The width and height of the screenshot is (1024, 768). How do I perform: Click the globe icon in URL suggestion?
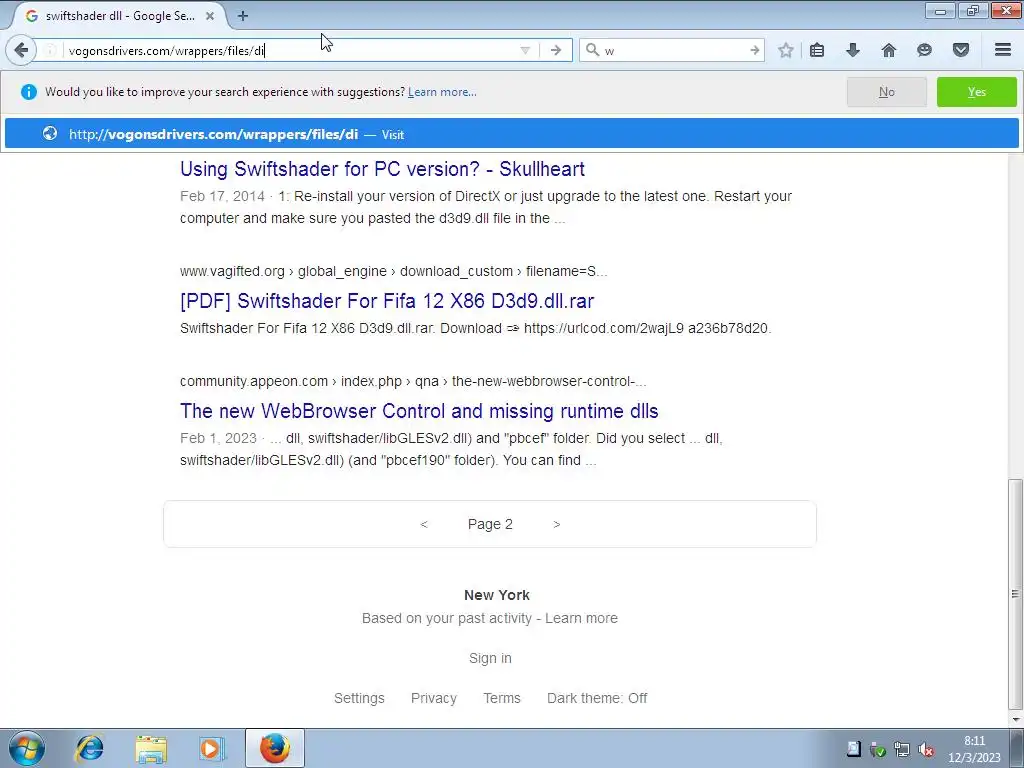click(50, 134)
